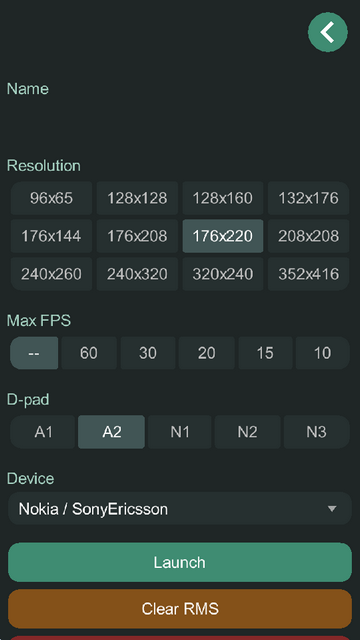
Task: Limit Max FPS to 30
Action: pyautogui.click(x=148, y=353)
